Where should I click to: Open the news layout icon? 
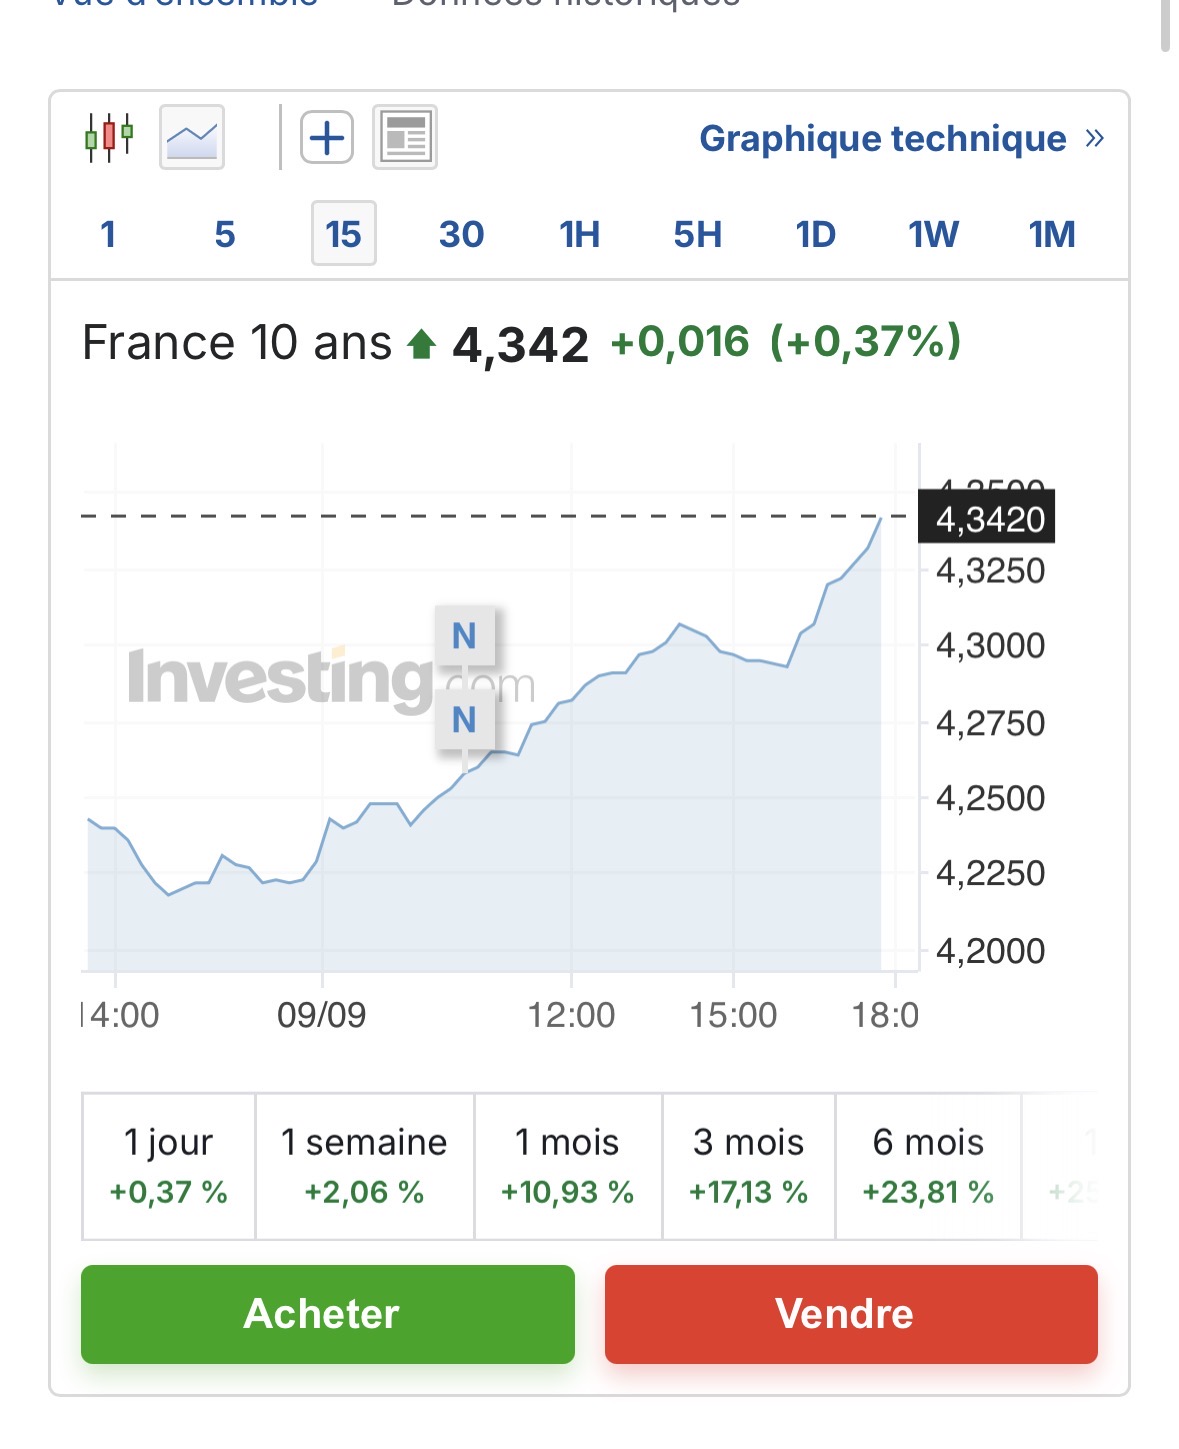coord(405,137)
